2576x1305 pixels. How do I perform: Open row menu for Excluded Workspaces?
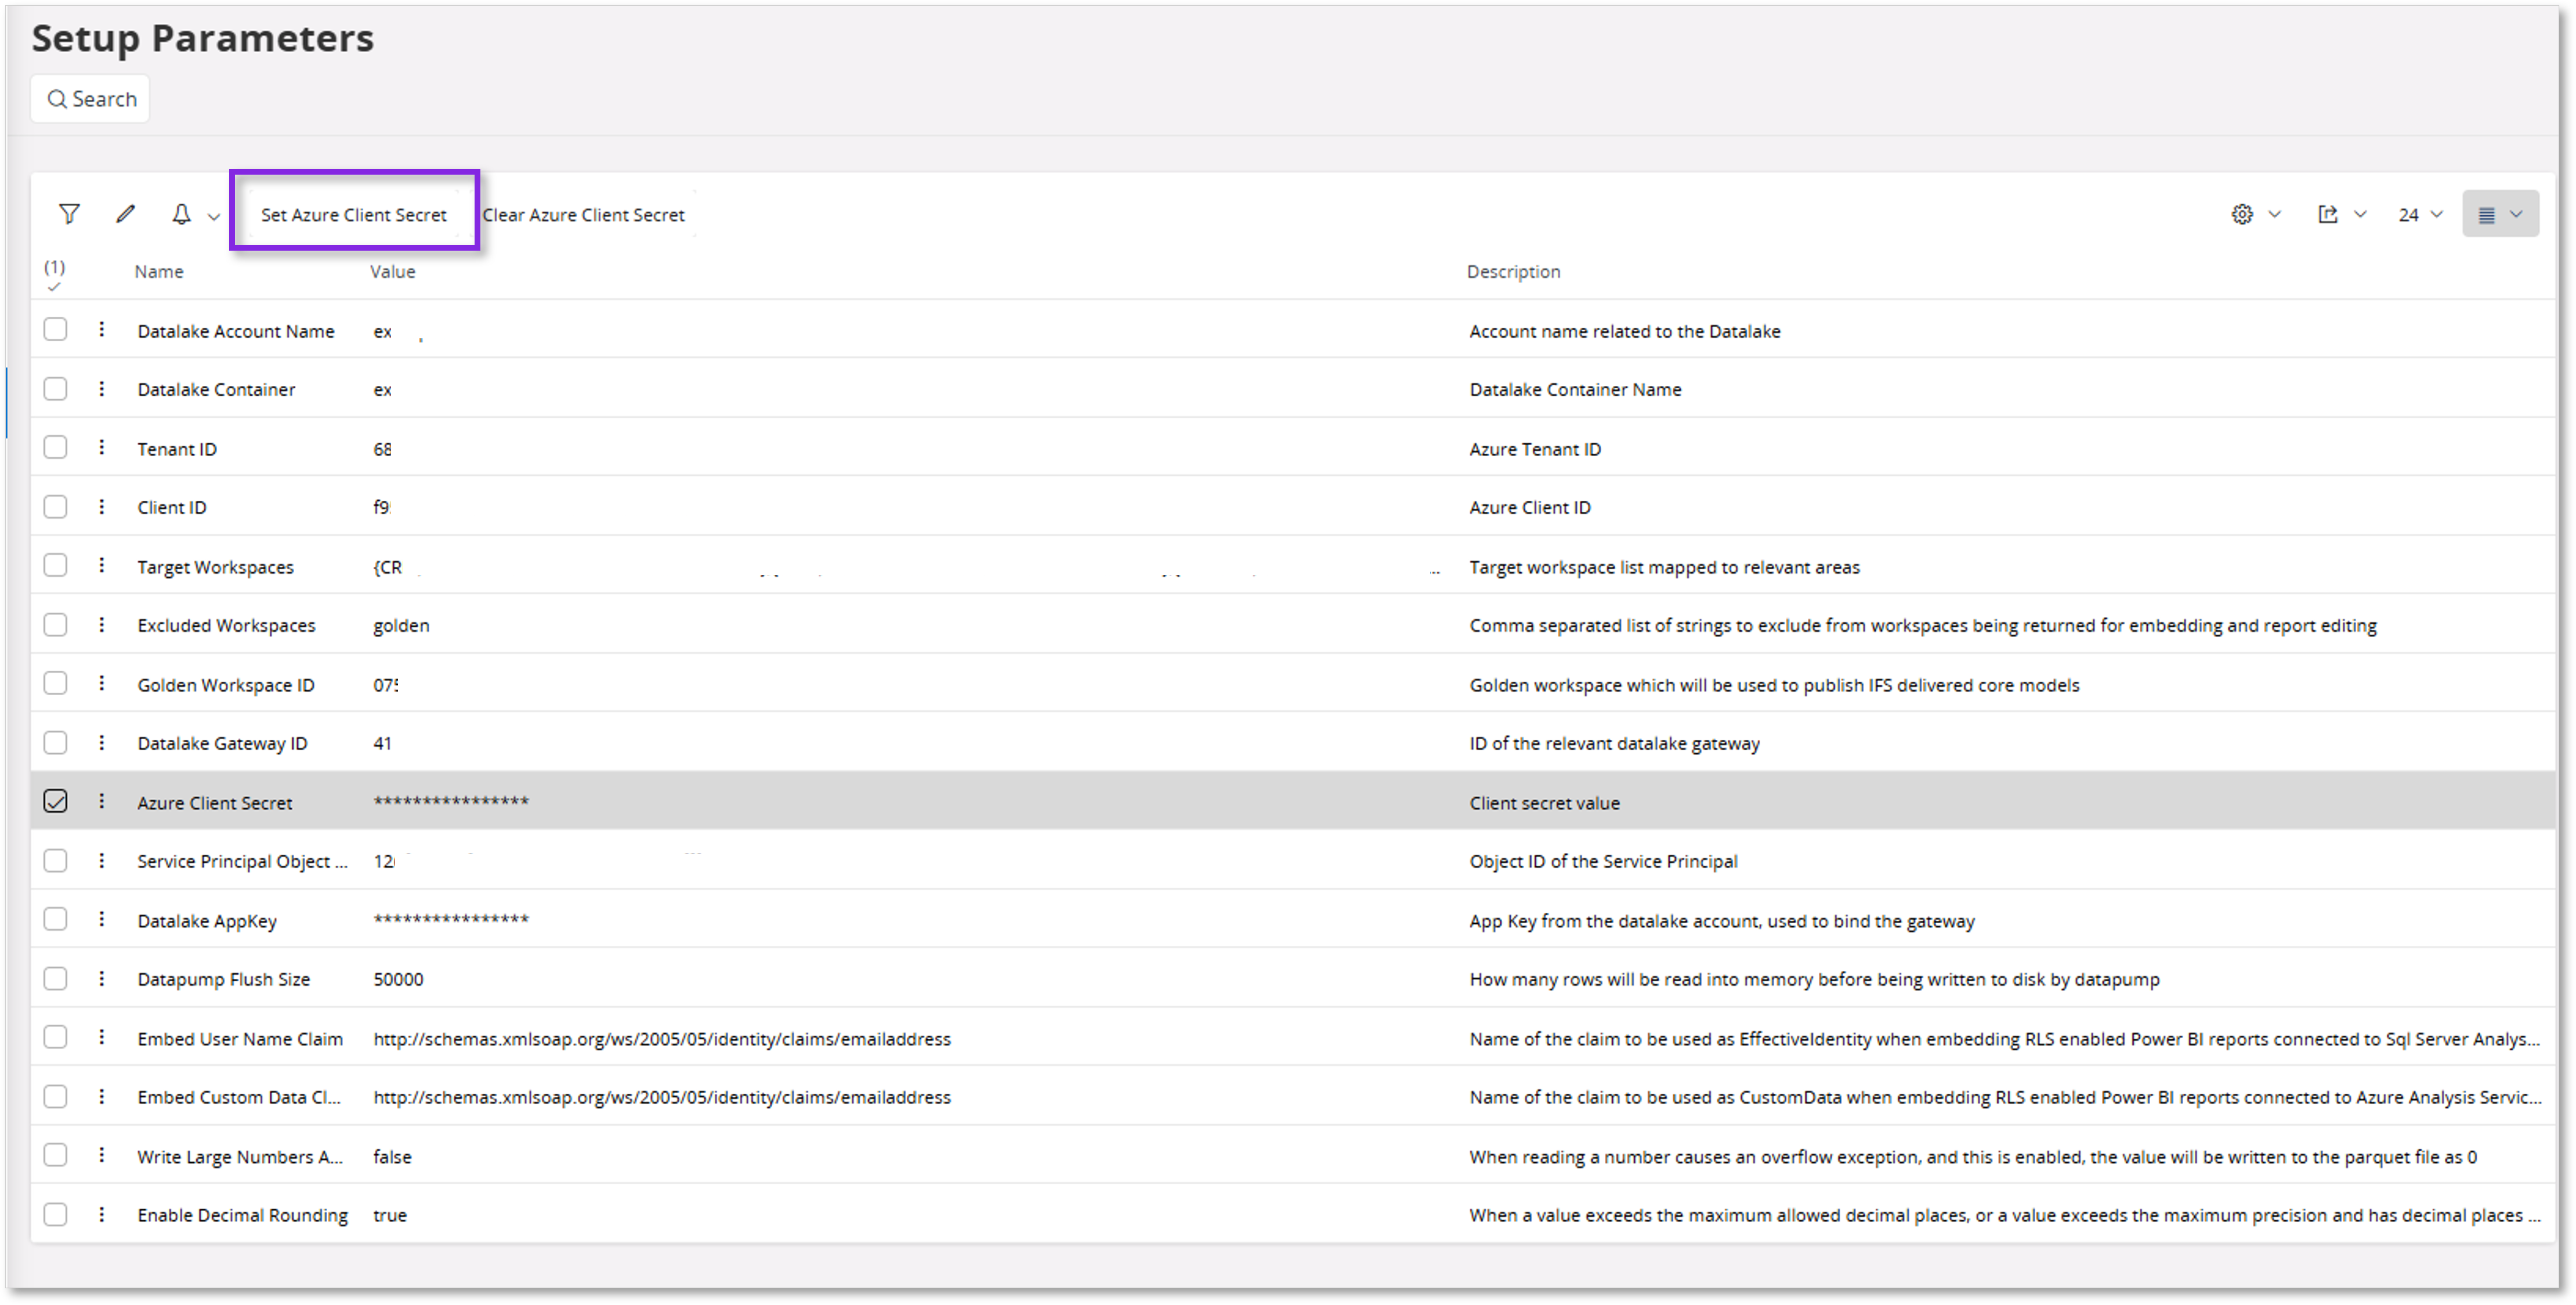tap(101, 624)
